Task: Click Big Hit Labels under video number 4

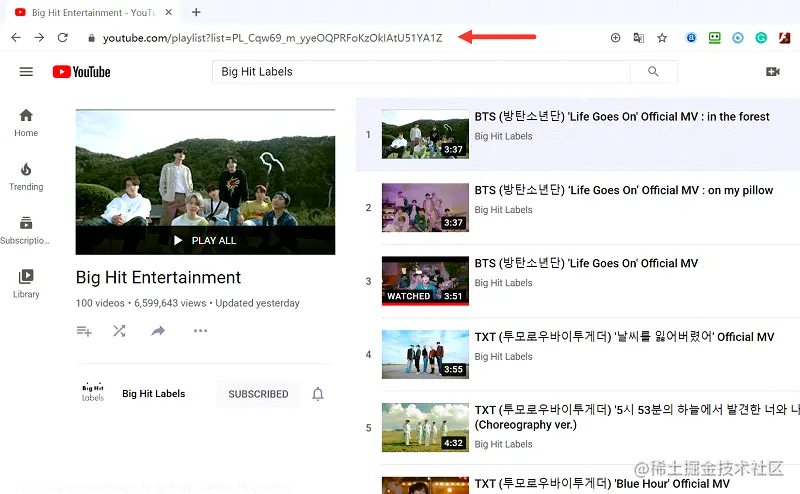Action: click(x=504, y=356)
